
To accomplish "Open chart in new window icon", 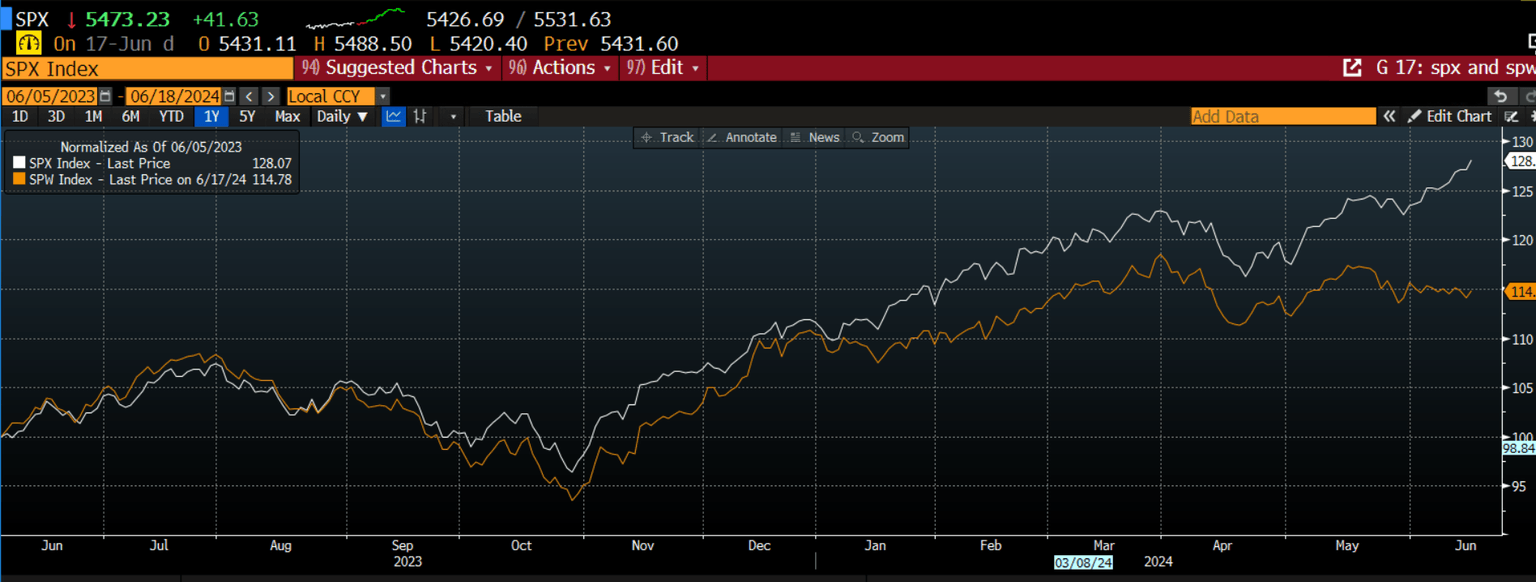I will (x=1352, y=68).
